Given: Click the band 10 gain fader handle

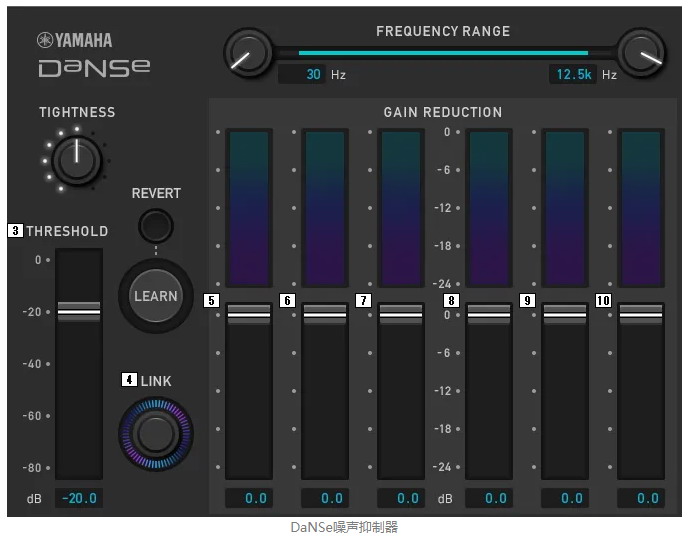Looking at the screenshot, I should click(x=641, y=314).
